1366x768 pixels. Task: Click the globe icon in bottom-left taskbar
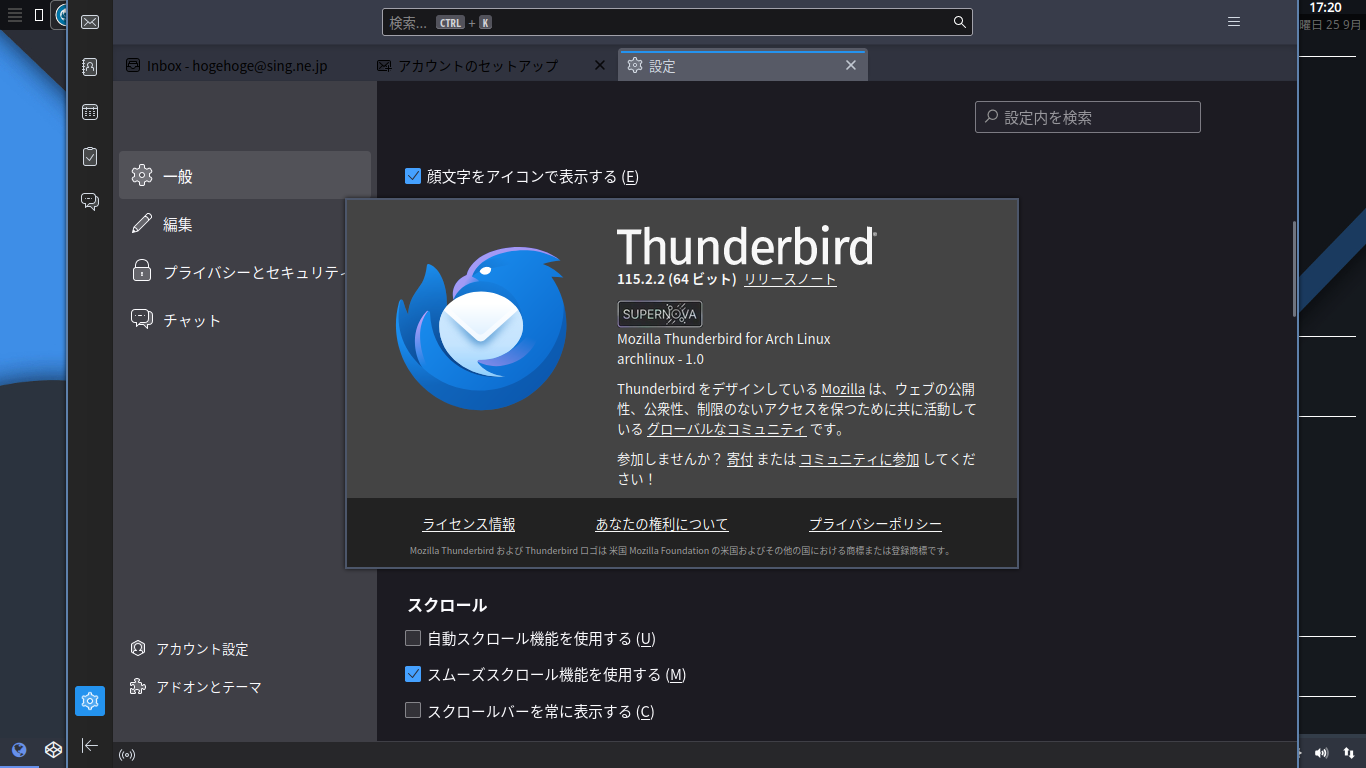point(18,750)
